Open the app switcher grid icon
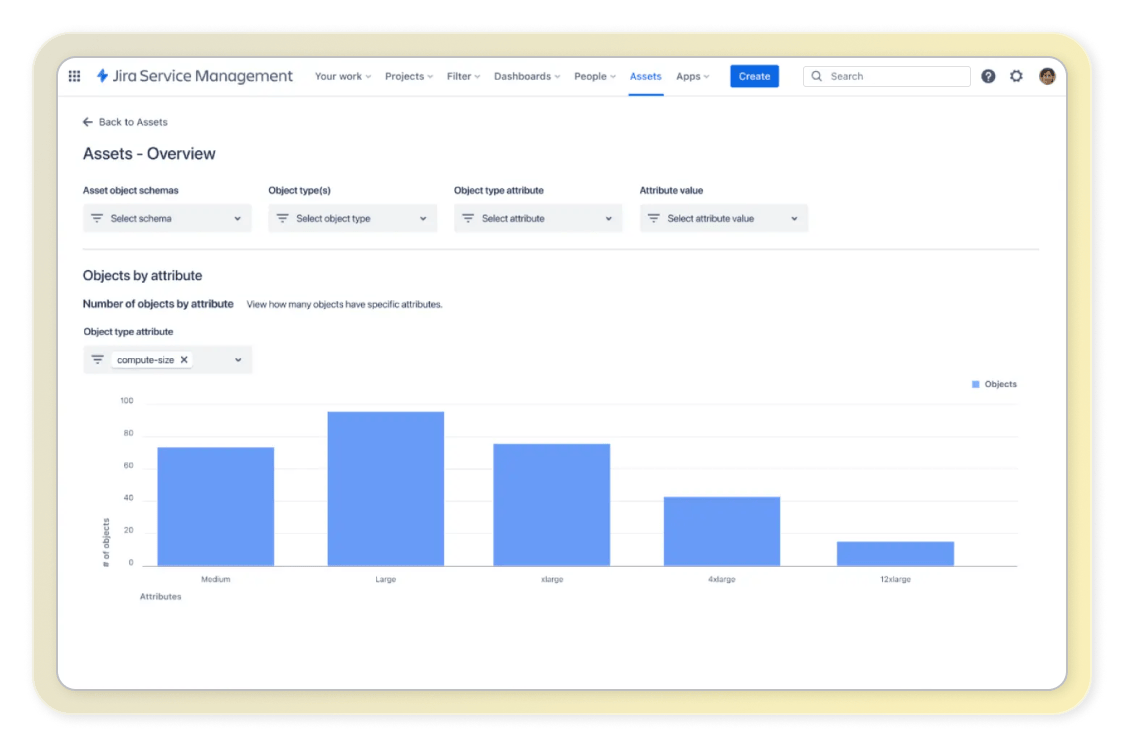 74,76
